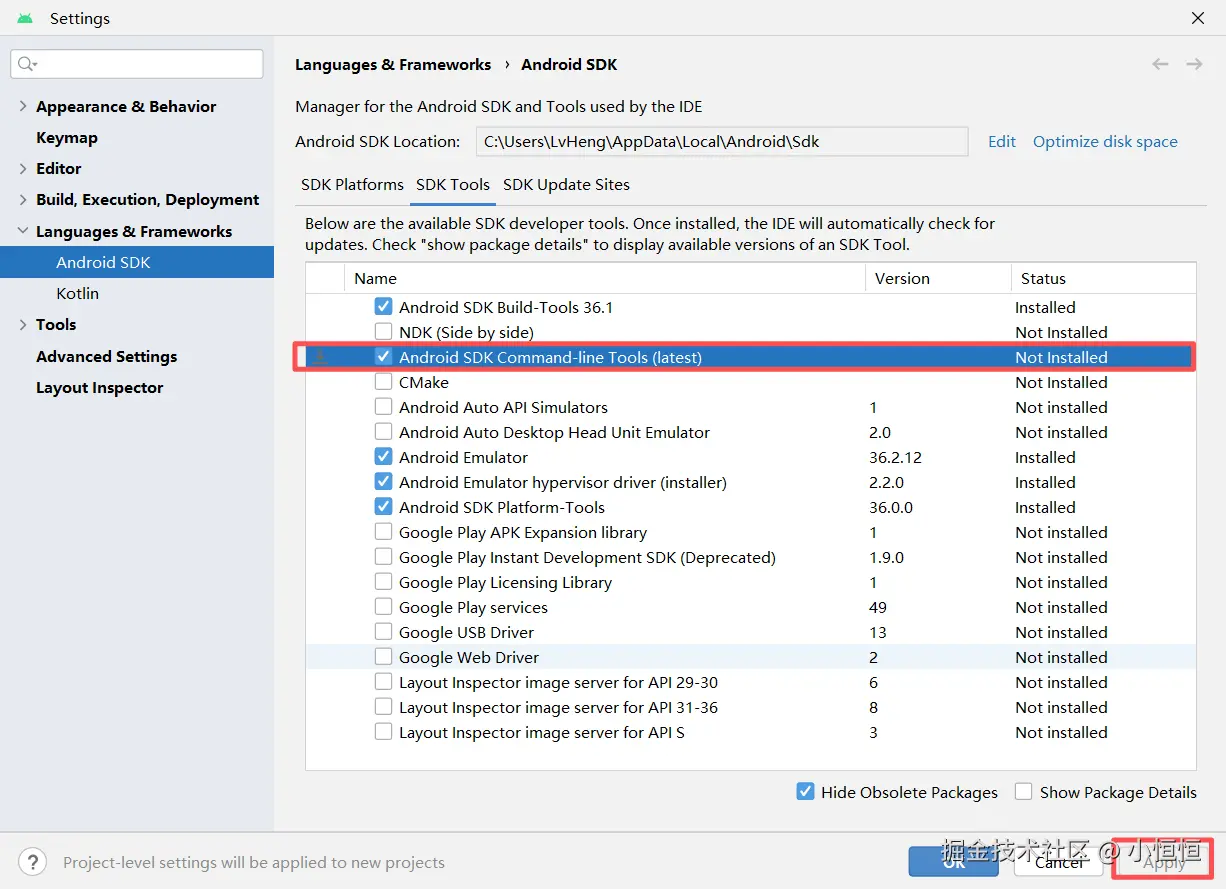The height and width of the screenshot is (889, 1226).
Task: Check Layout Inspector image server API S
Action: [383, 732]
